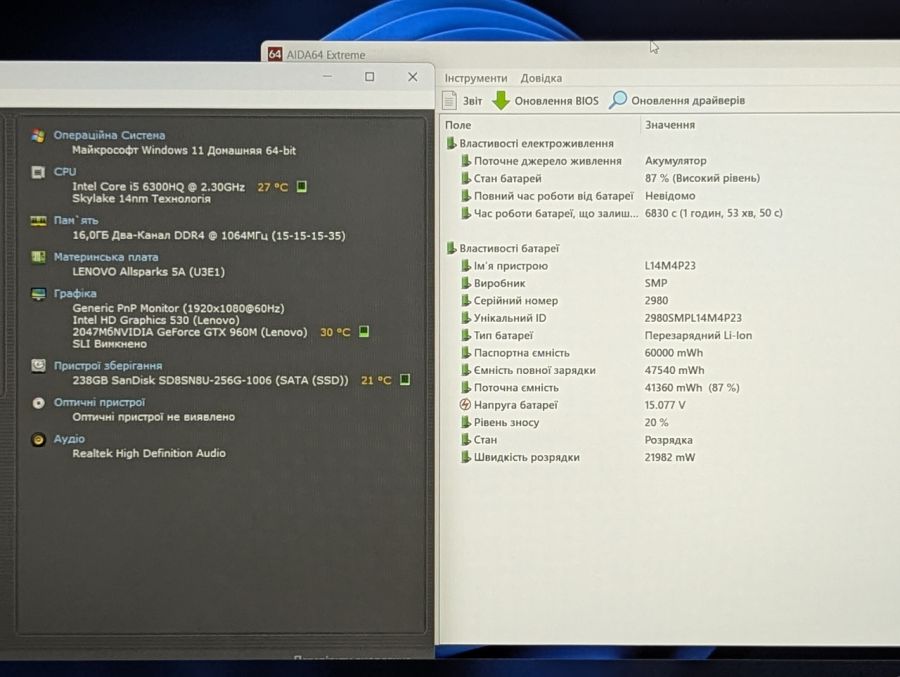Click the RAM memory stick icon
The width and height of the screenshot is (900, 677).
[38, 220]
